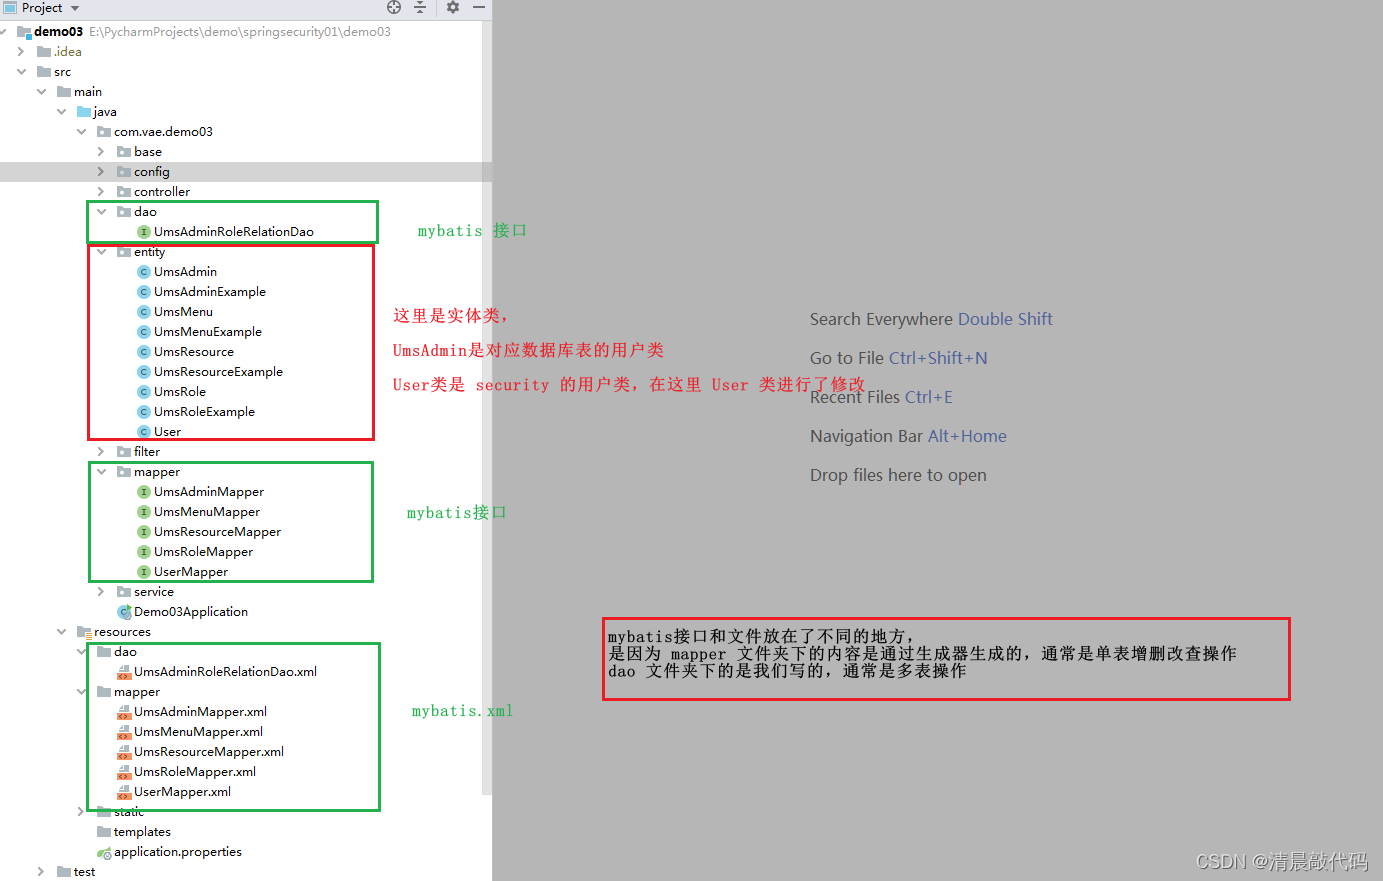Click the Project tool window icon
Viewport: 1383px width, 881px height.
pyautogui.click(x=8, y=7)
